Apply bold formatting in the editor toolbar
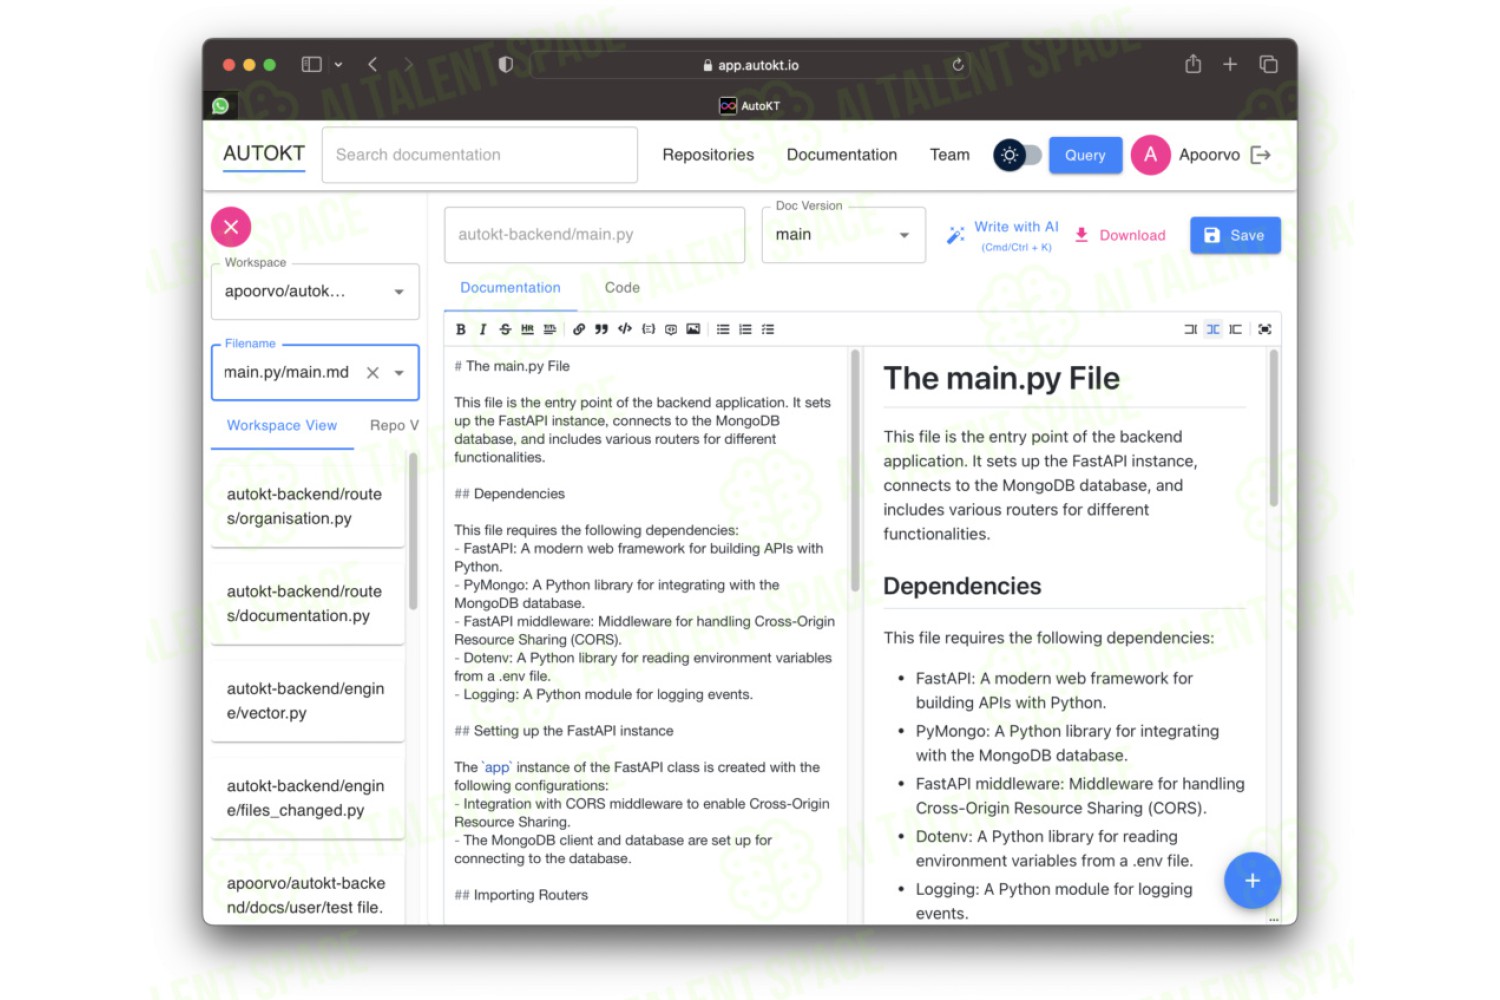The height and width of the screenshot is (1000, 1500). point(461,329)
